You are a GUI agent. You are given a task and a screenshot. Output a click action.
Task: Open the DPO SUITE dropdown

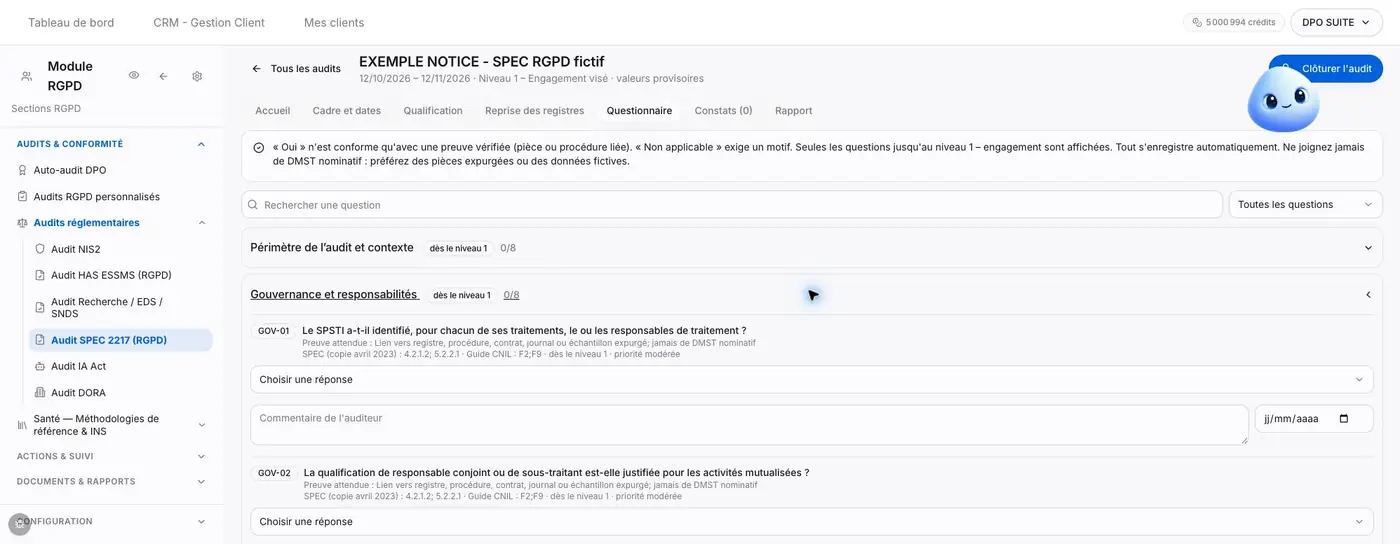[x=1336, y=22]
